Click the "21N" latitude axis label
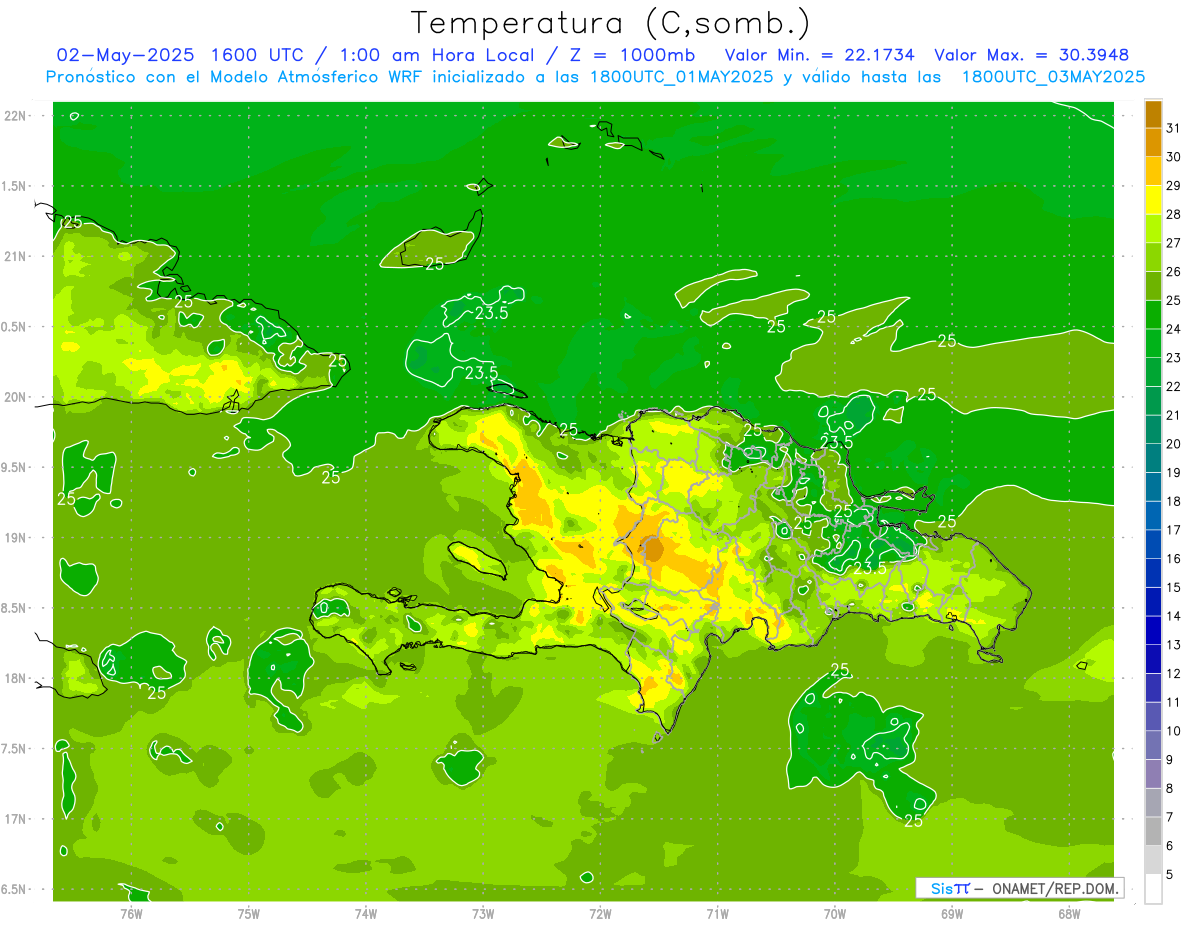1200x927 pixels. [x=17, y=256]
